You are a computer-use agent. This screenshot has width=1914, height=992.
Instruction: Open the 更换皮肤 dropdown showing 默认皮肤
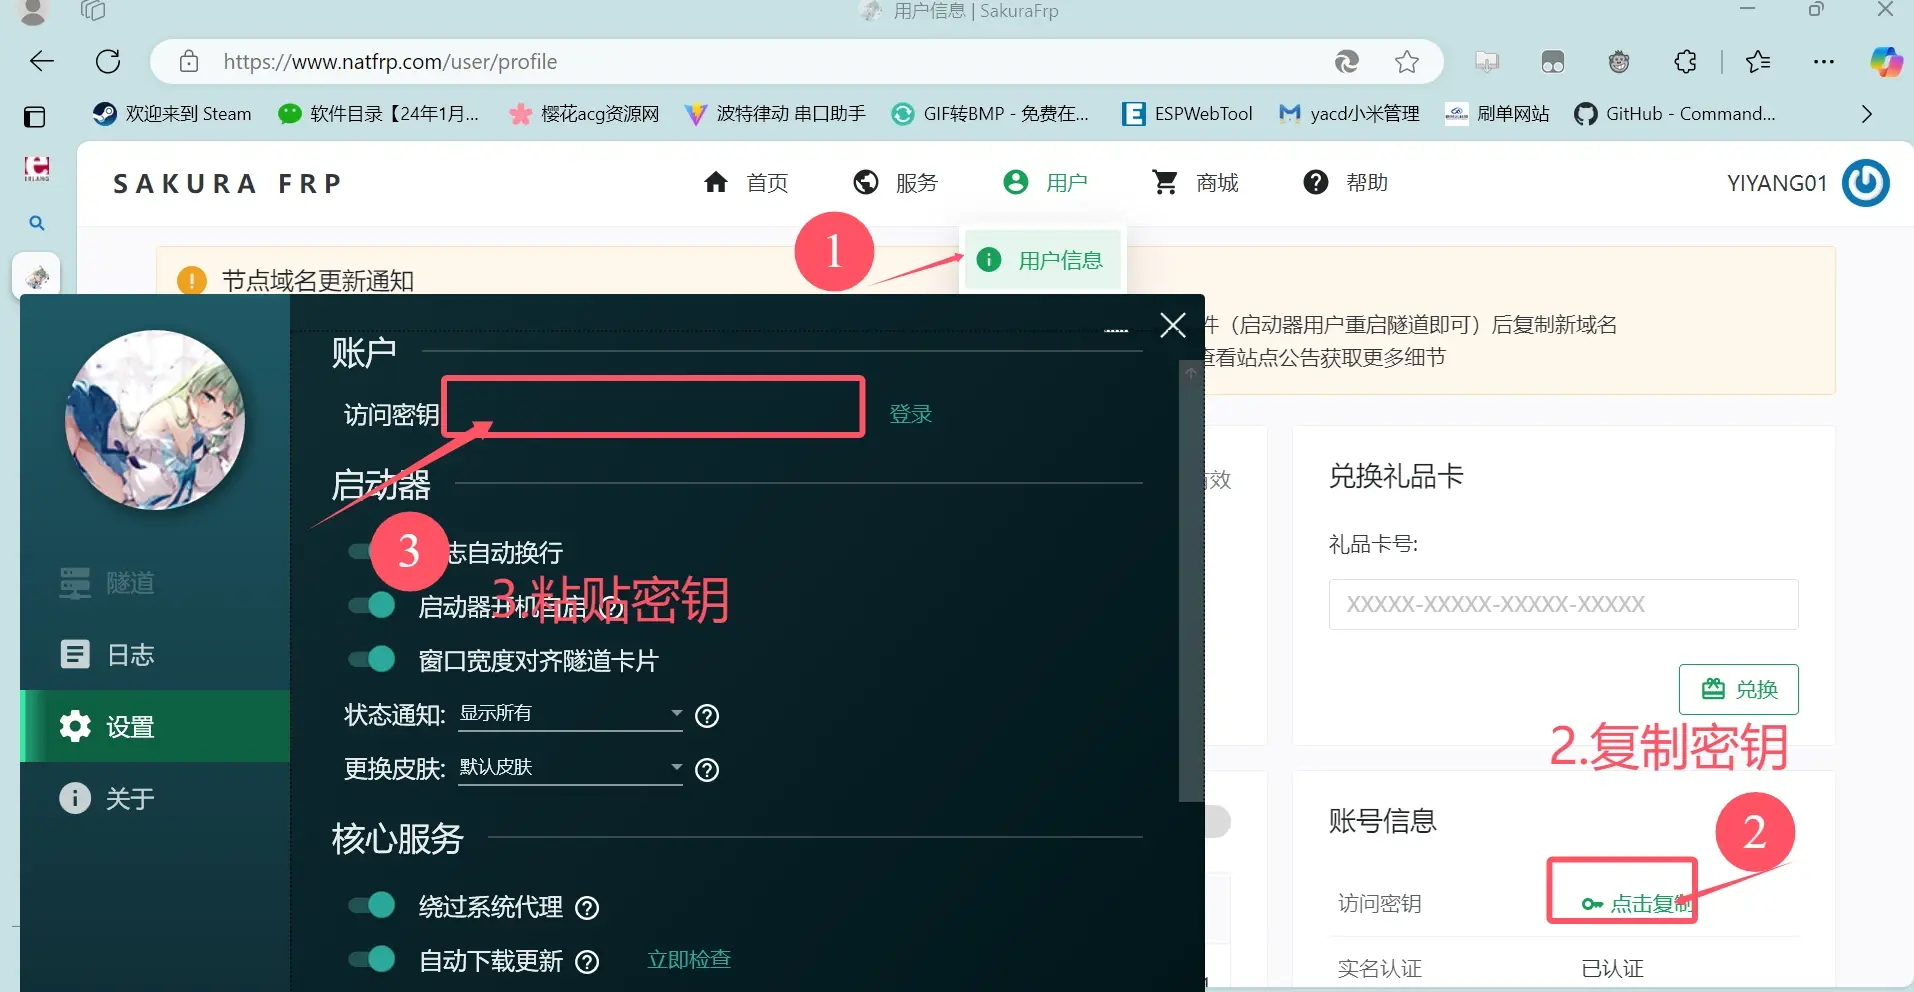(x=570, y=768)
